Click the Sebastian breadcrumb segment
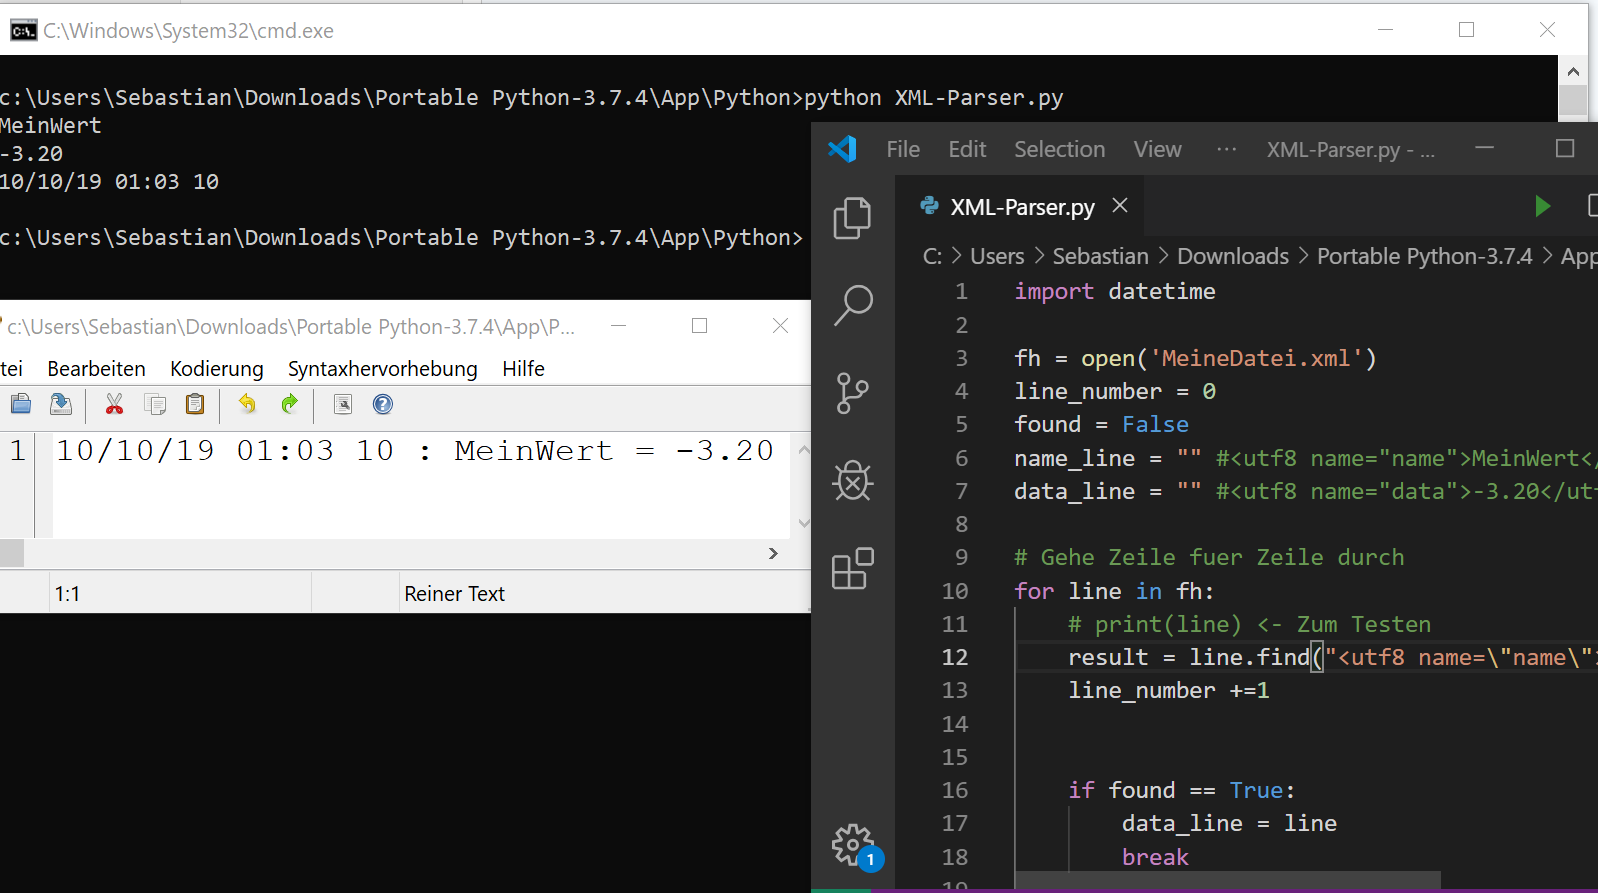 point(1100,256)
